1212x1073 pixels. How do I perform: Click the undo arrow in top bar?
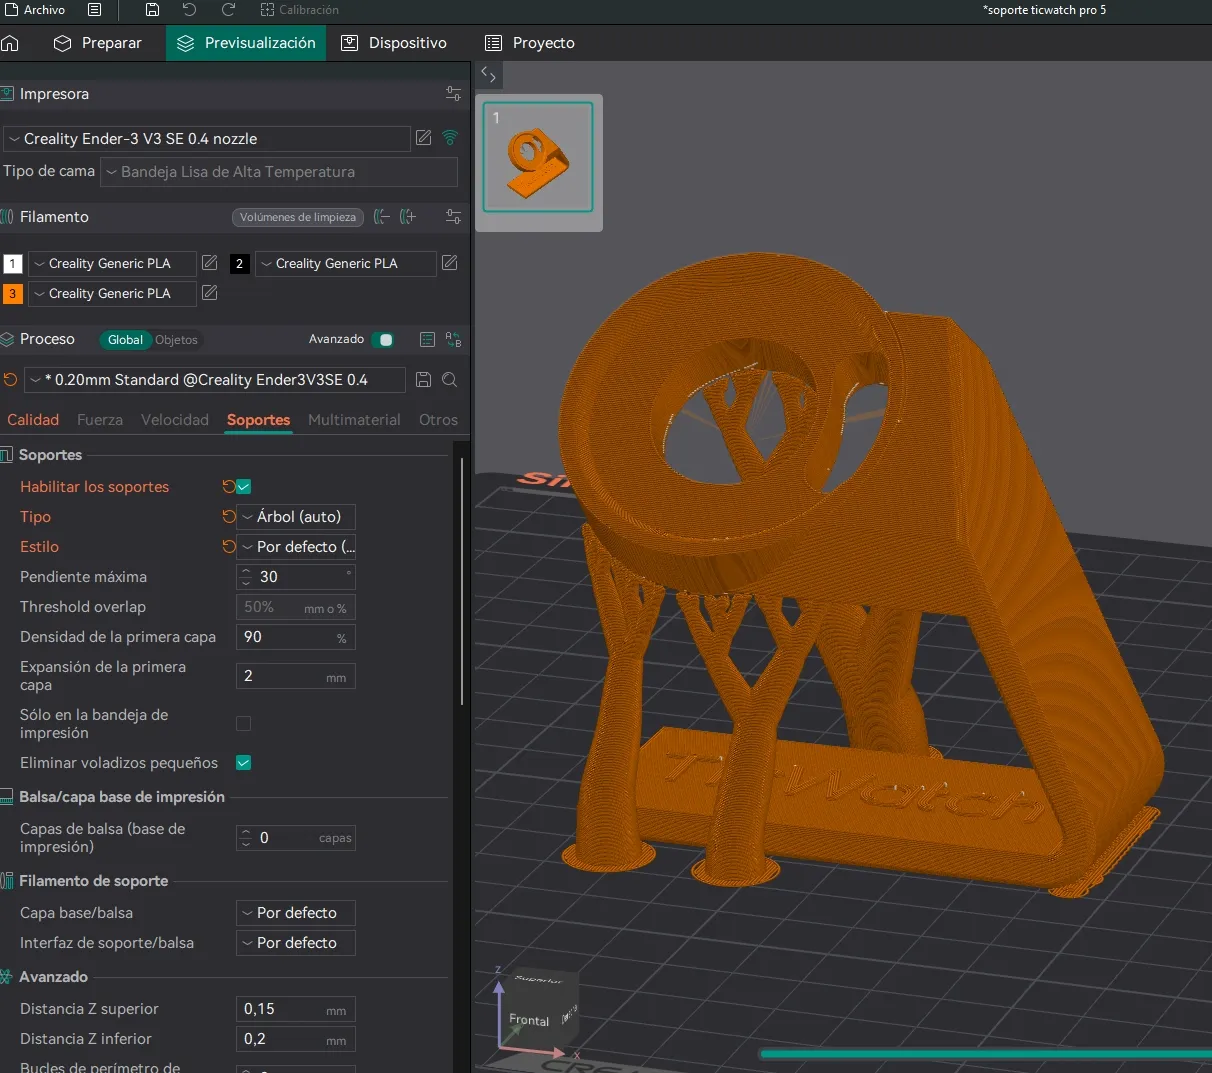[190, 10]
